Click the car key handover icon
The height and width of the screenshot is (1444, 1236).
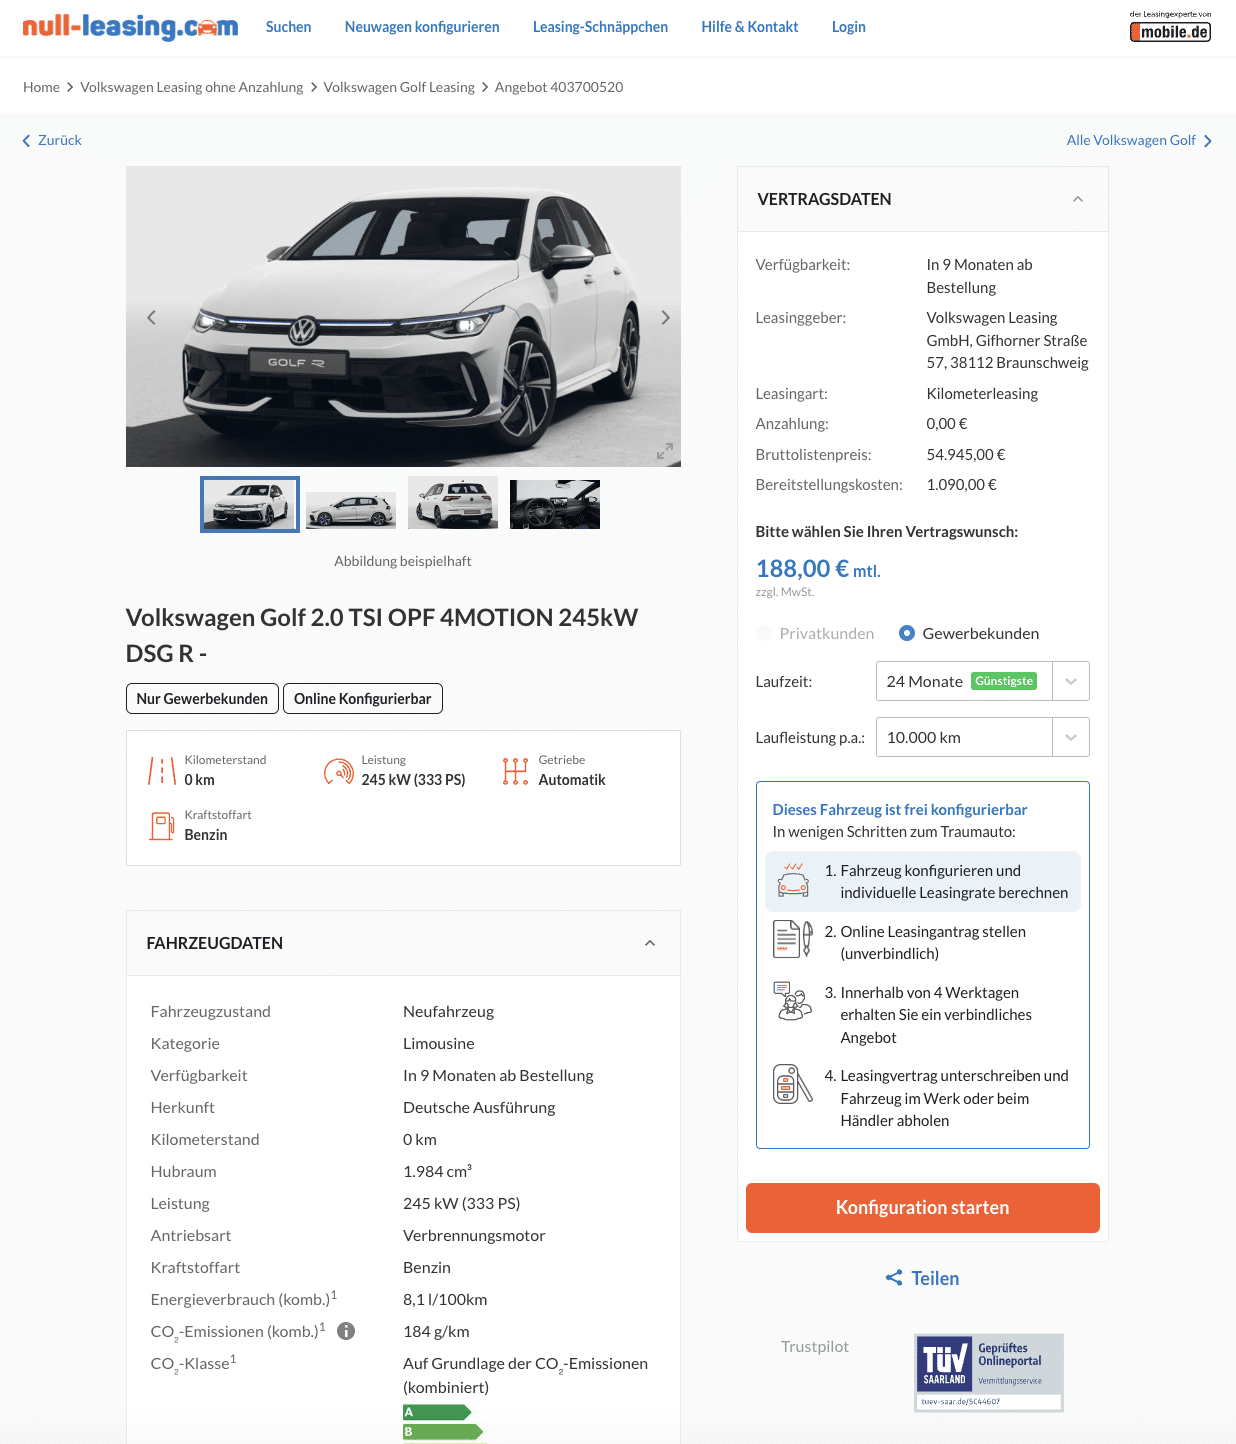click(793, 1084)
